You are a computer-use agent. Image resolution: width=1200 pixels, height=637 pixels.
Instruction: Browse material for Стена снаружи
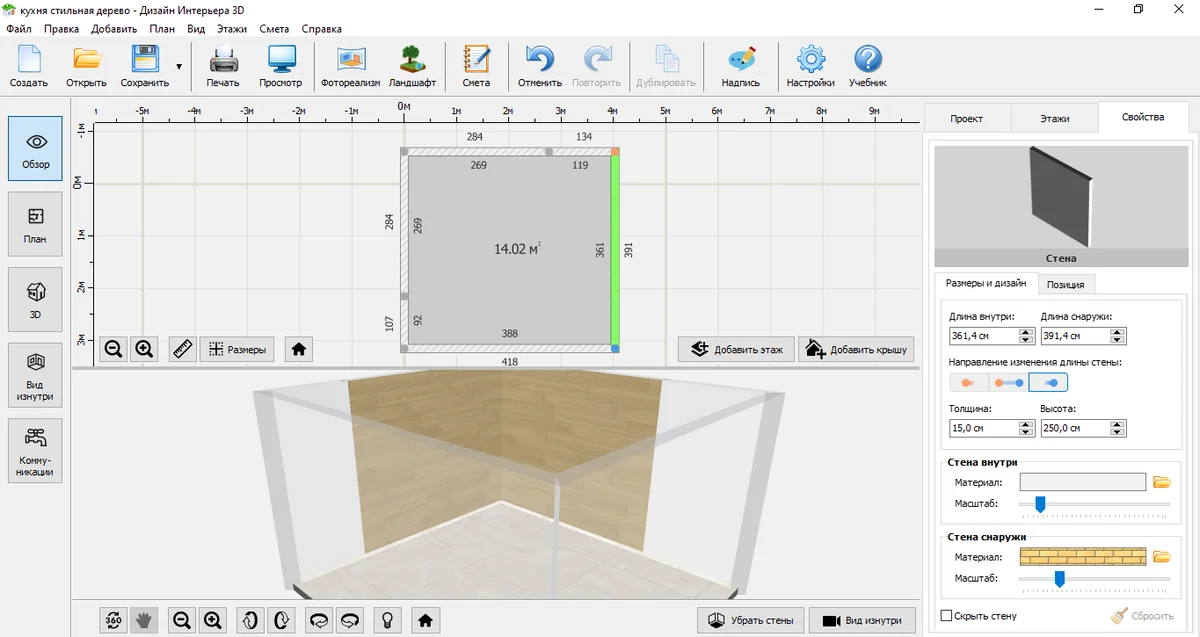pyautogui.click(x=1161, y=557)
